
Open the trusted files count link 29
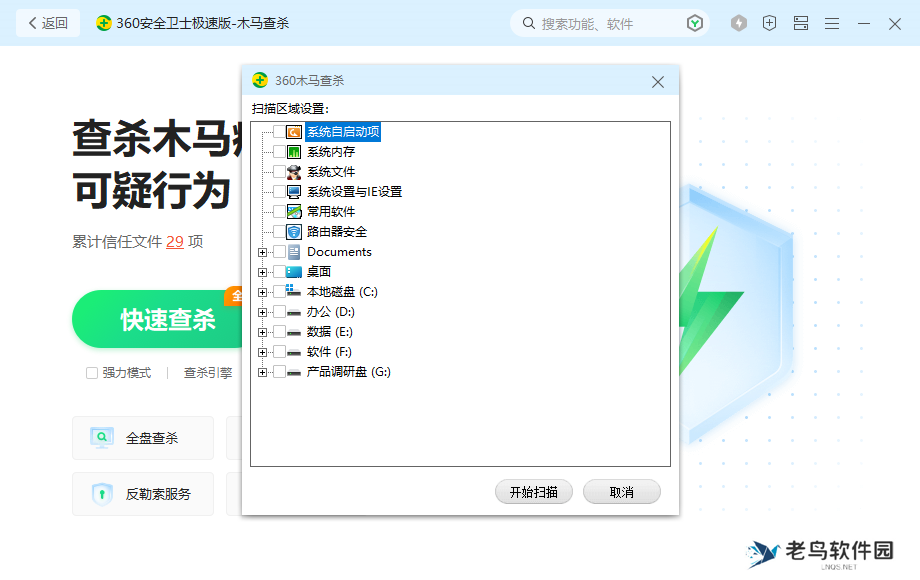coord(175,242)
